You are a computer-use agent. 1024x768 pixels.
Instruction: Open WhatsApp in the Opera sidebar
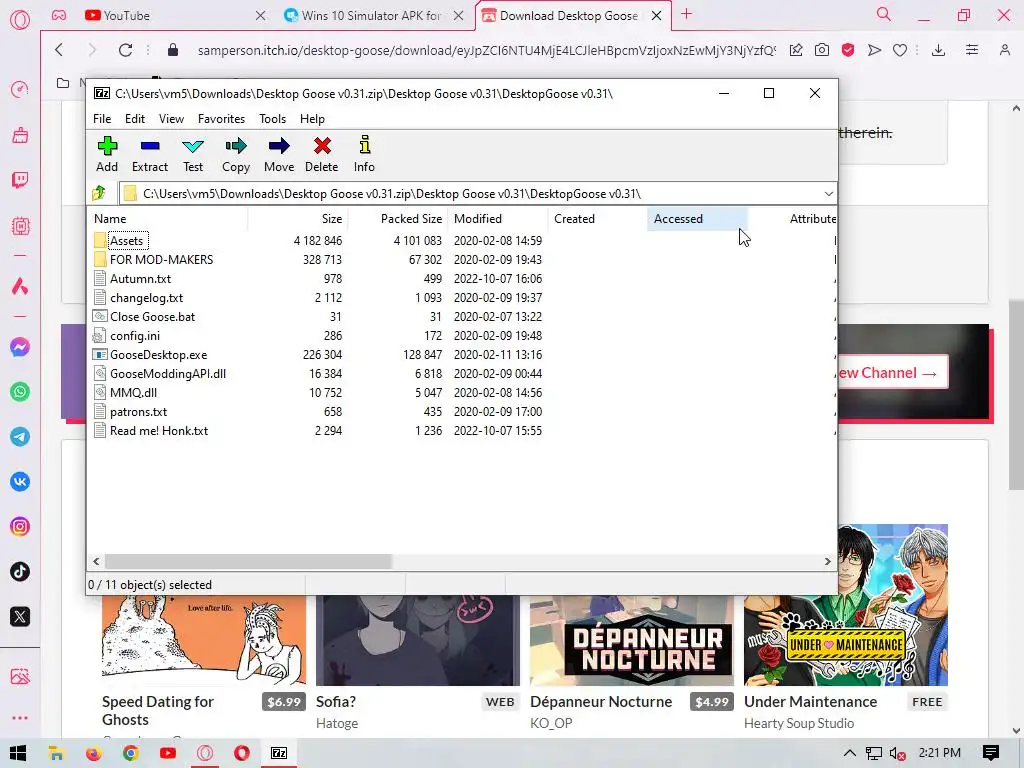[x=20, y=392]
